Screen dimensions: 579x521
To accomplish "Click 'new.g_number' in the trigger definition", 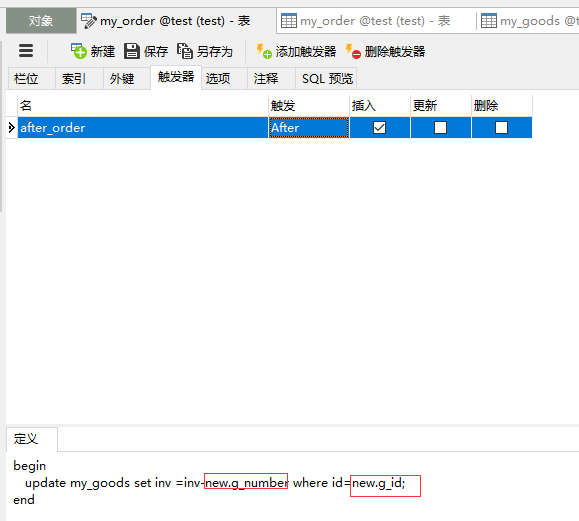I will pos(246,483).
